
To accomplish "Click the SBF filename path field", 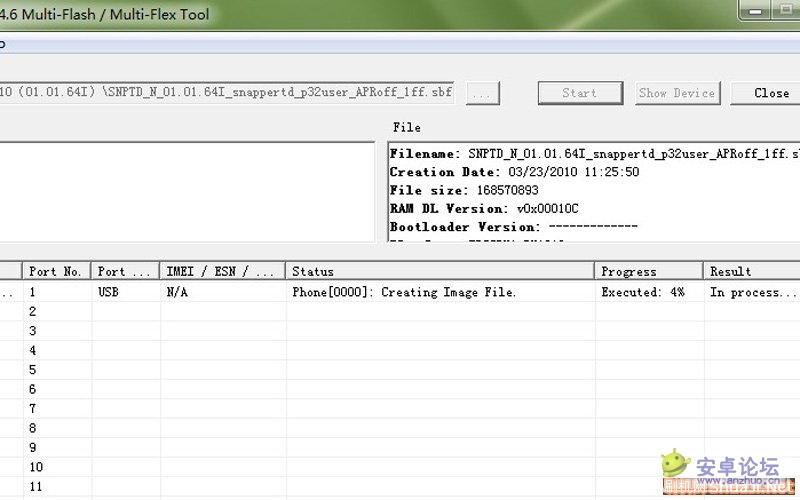I will coord(227,92).
